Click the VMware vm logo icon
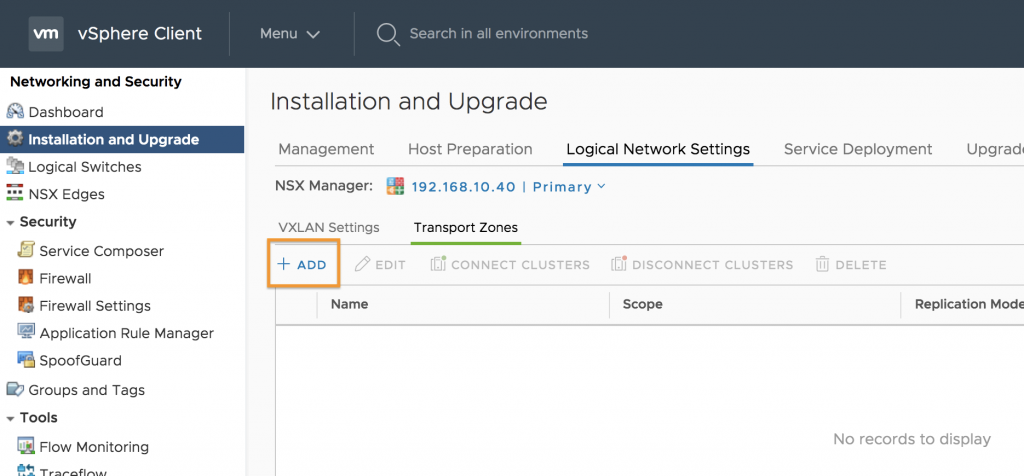The image size is (1024, 476). point(46,33)
